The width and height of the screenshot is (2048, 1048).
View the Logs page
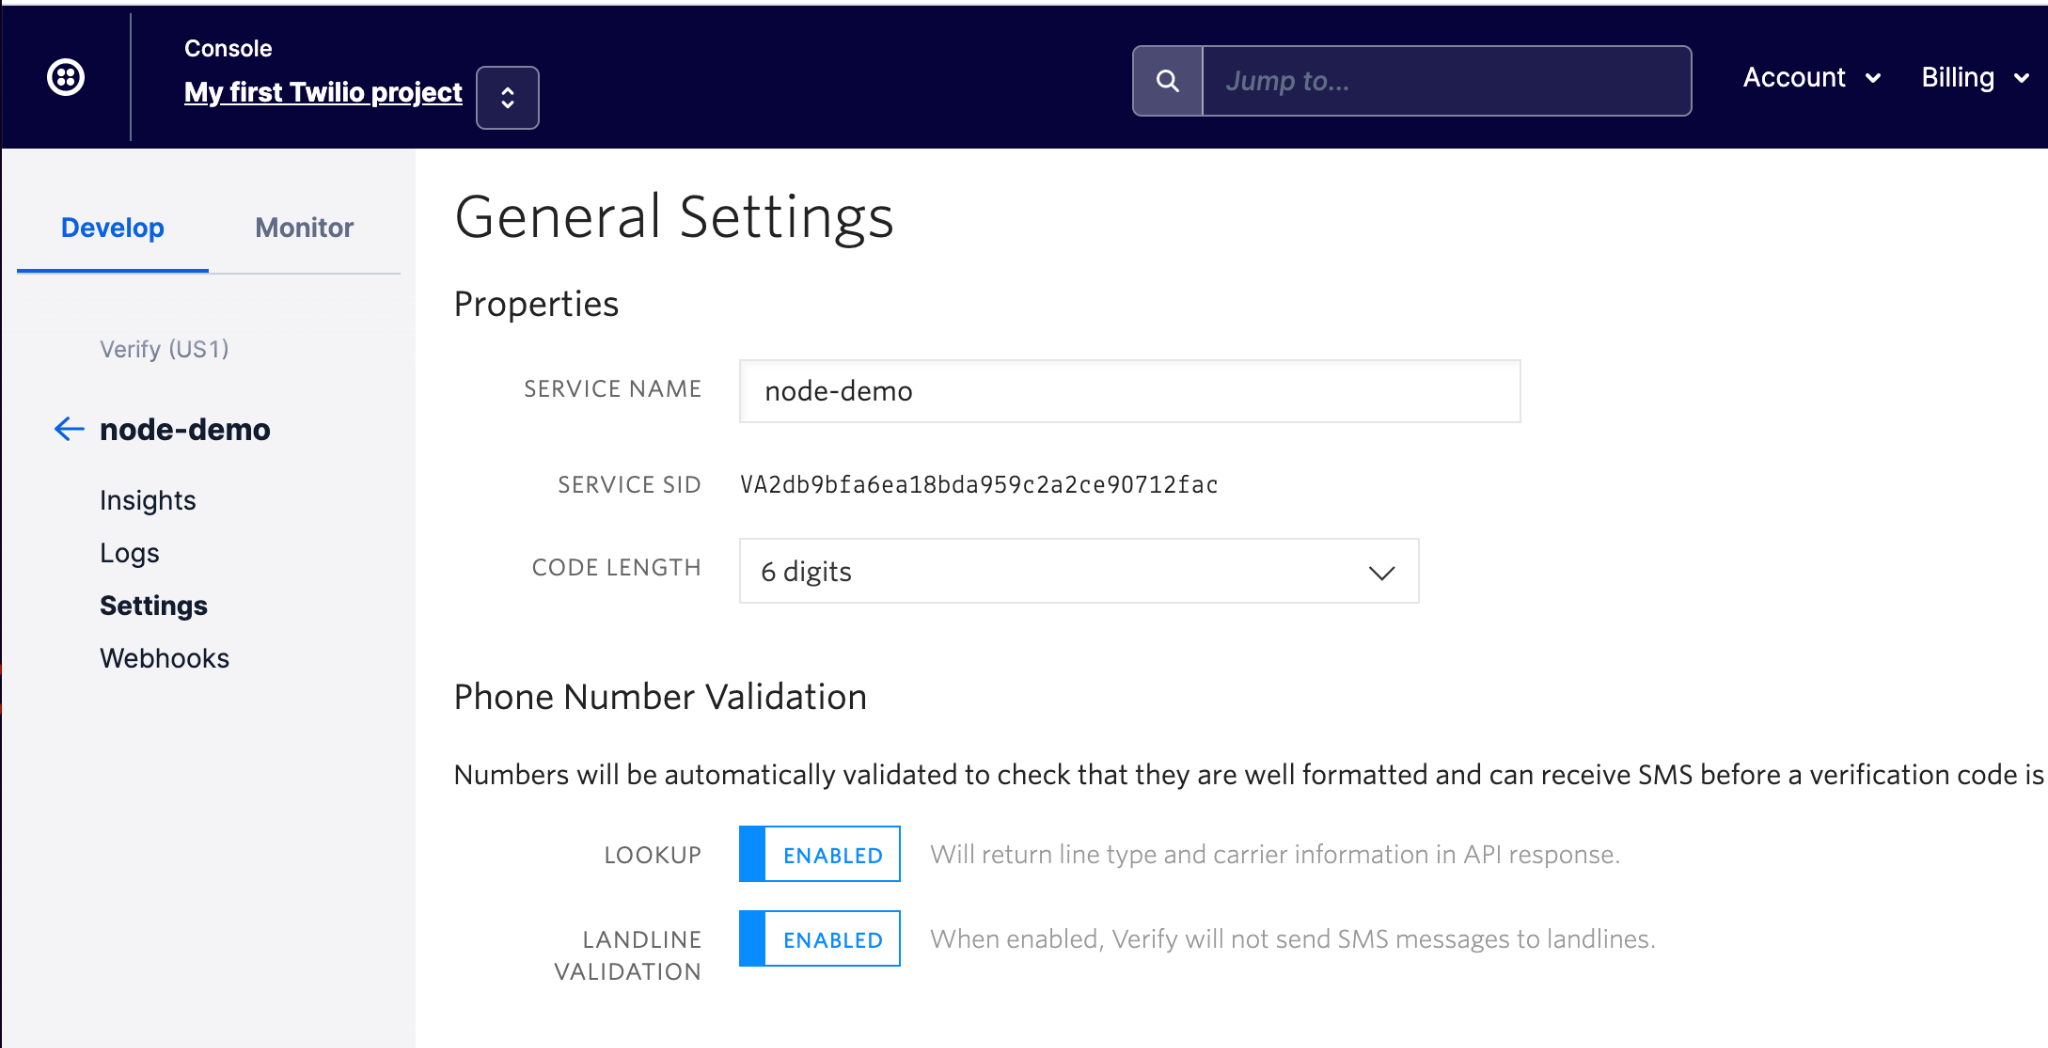(x=129, y=552)
